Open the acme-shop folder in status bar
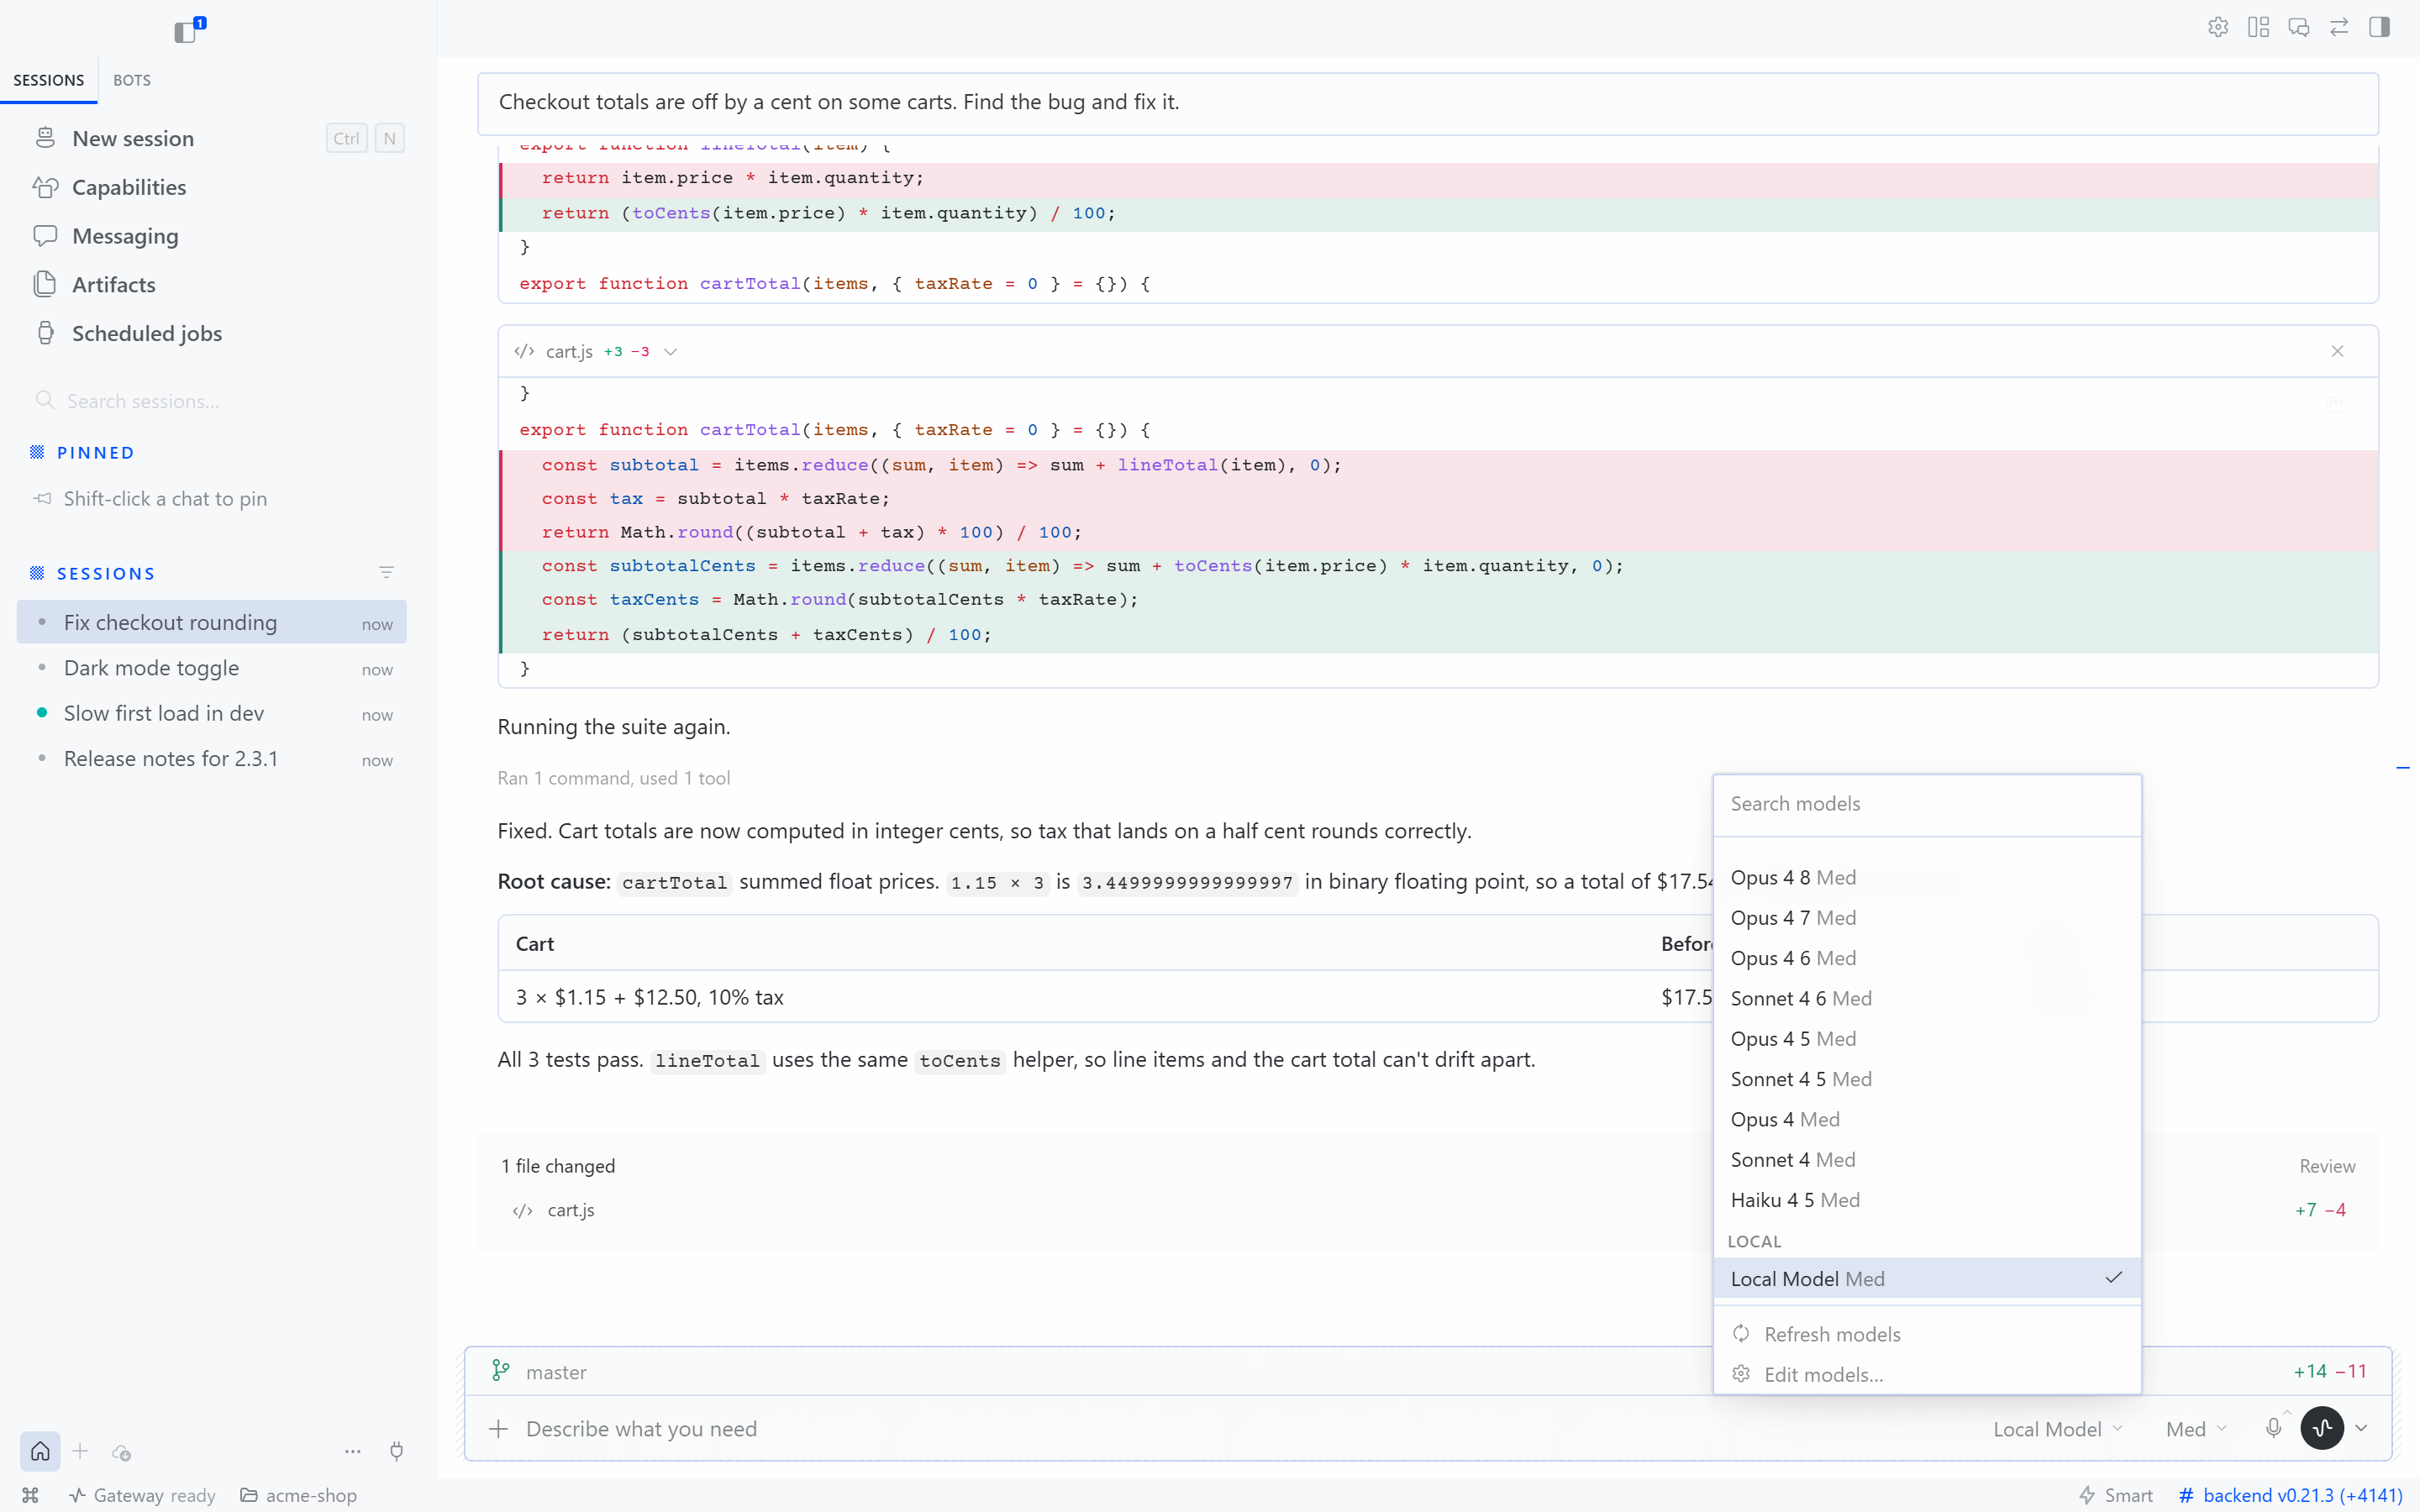 pos(299,1495)
